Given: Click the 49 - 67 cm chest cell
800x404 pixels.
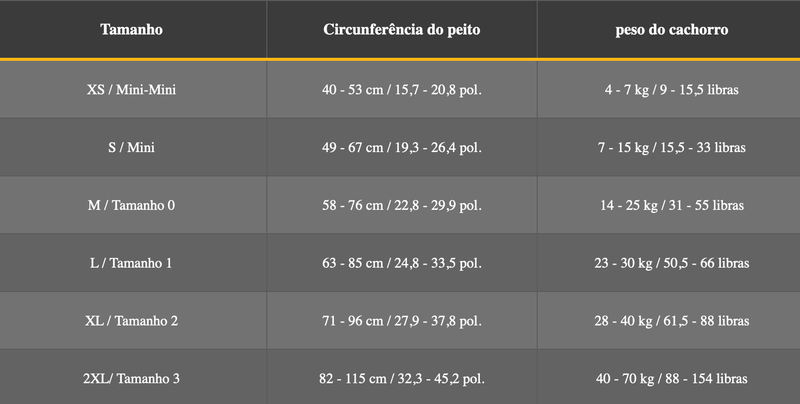Looking at the screenshot, I should (x=402, y=147).
